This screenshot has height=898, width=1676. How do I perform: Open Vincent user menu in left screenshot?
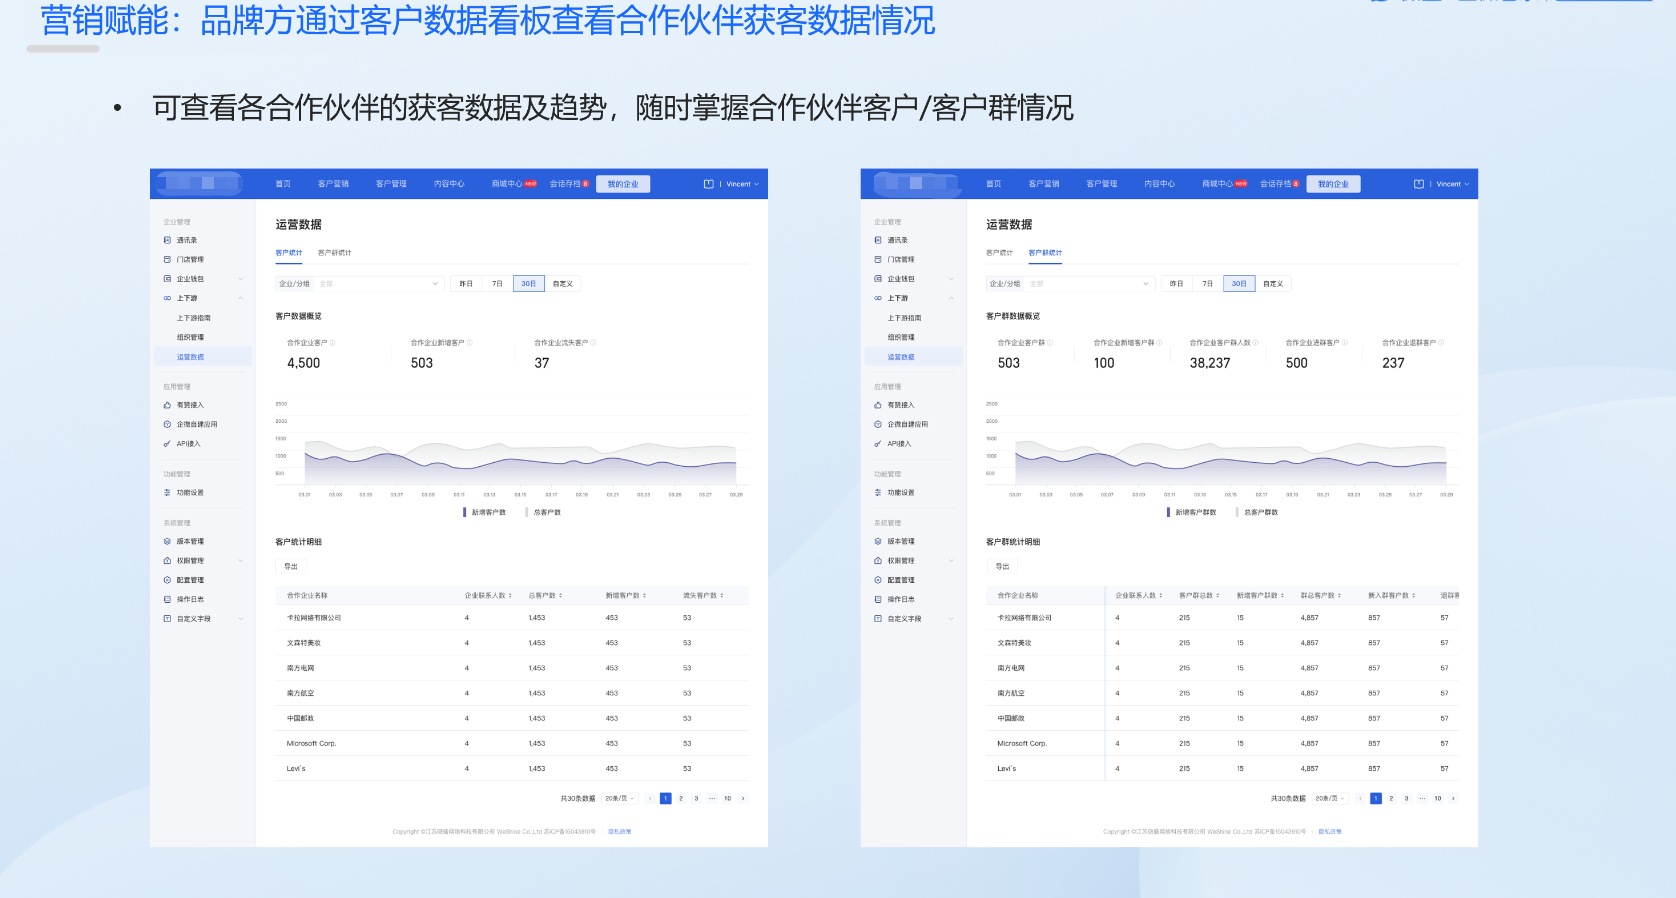click(742, 184)
